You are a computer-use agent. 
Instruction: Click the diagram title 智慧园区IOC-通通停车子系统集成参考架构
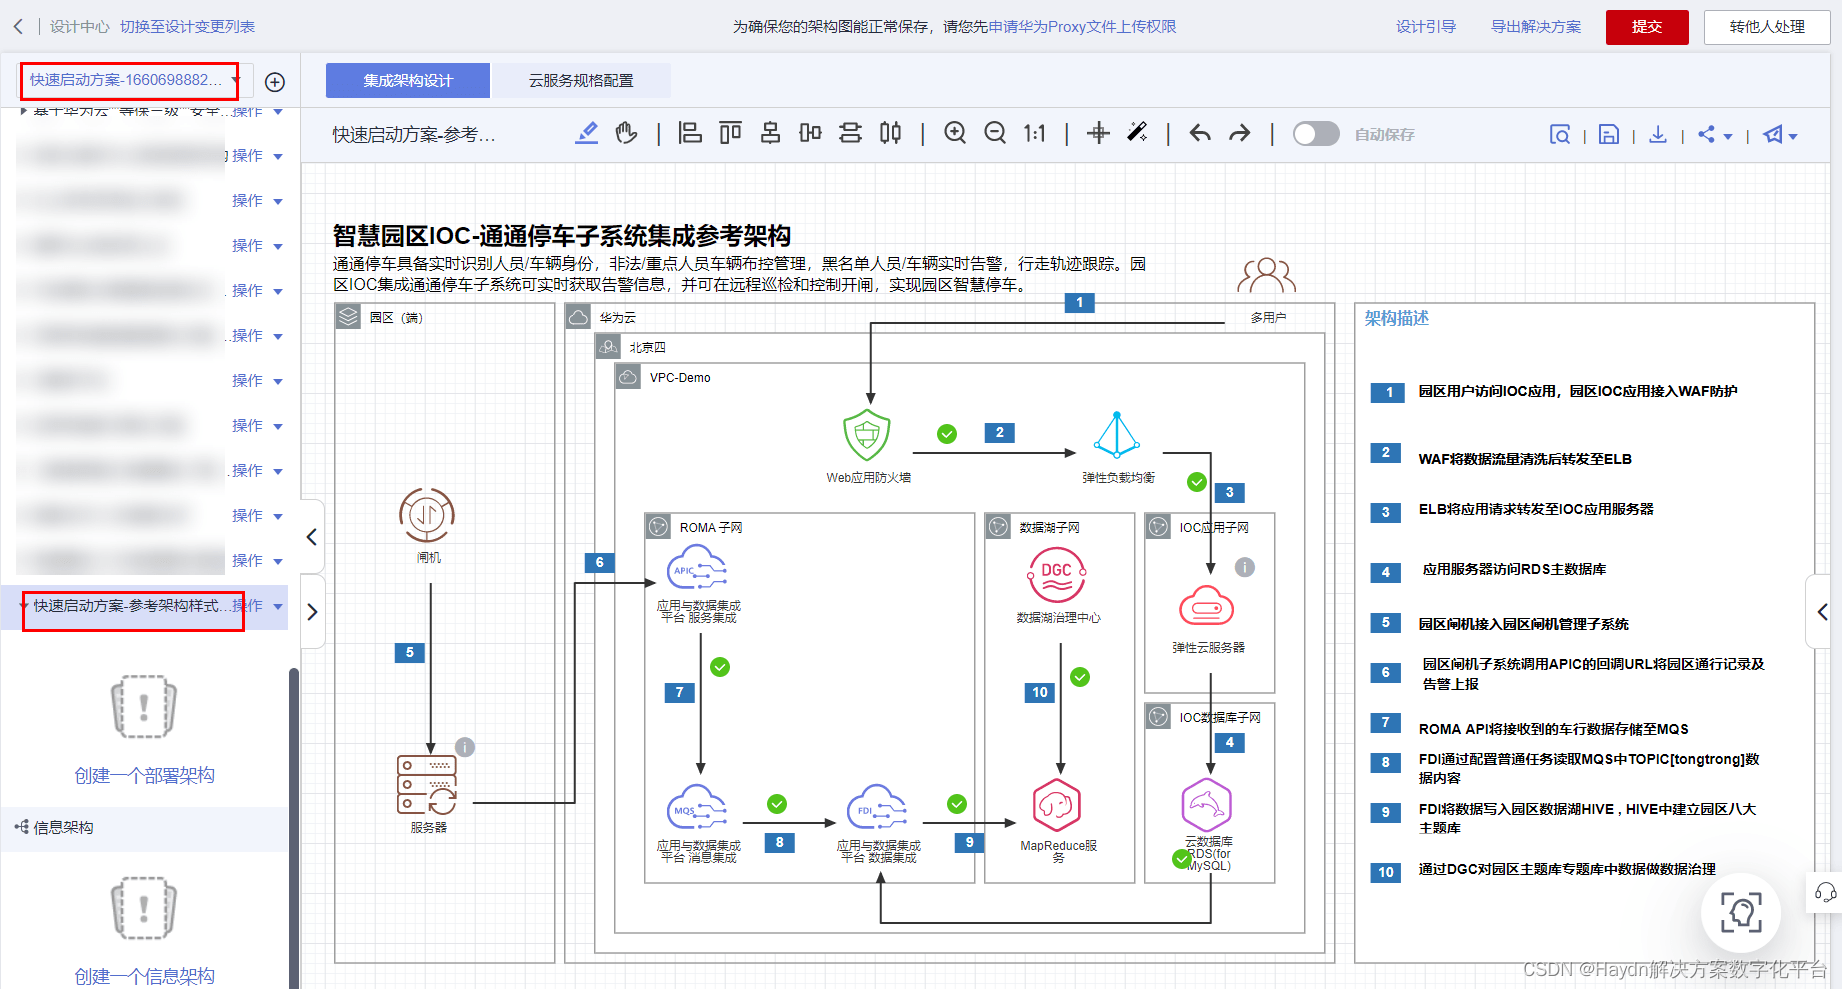[x=562, y=236]
